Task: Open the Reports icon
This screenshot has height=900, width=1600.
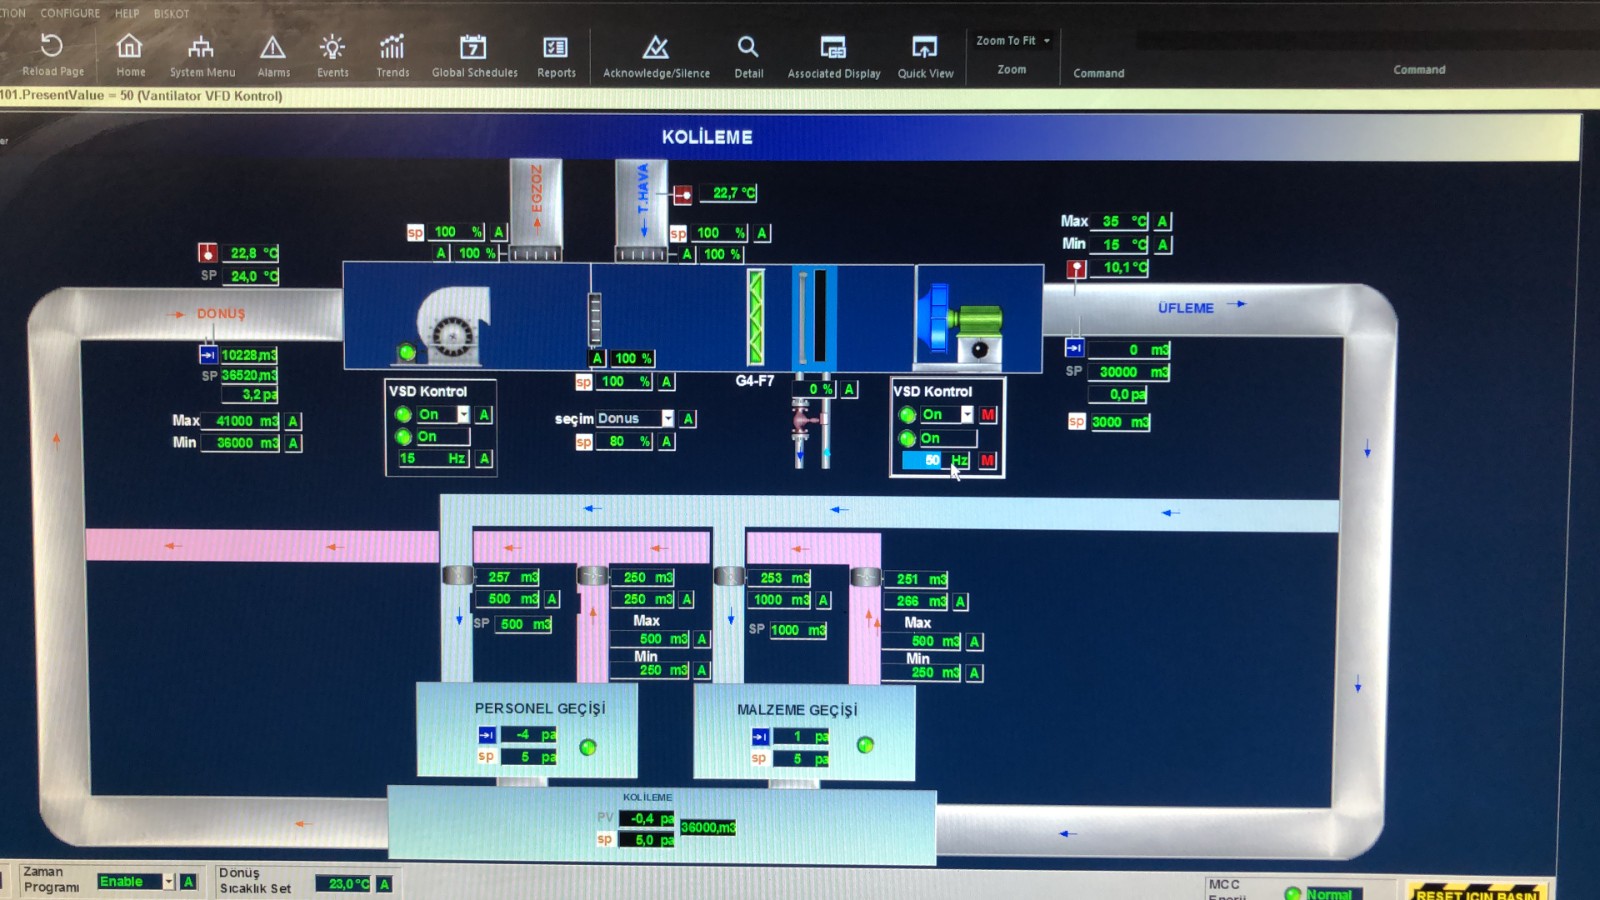Action: 555,47
